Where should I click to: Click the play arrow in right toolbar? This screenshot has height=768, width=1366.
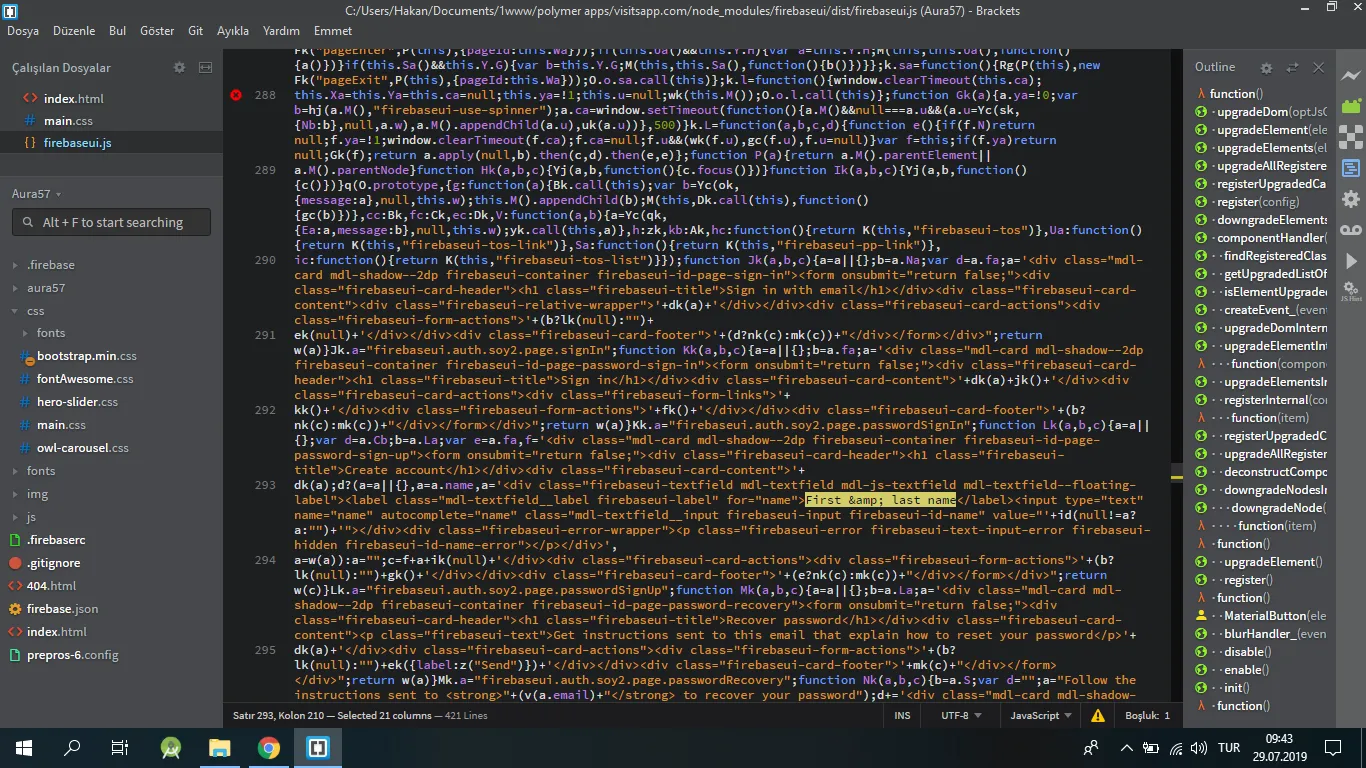[1351, 261]
